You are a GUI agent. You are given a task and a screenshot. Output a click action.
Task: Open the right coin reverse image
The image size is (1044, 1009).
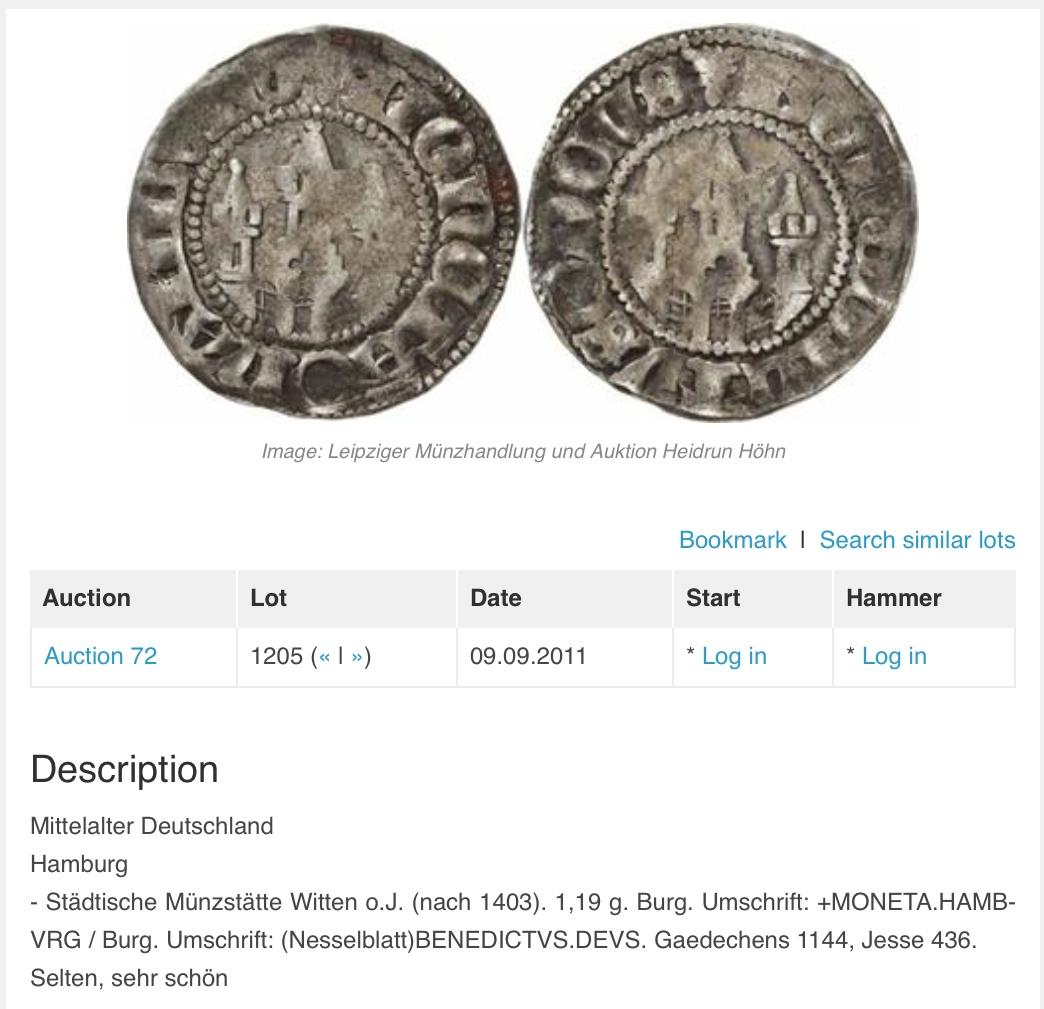[x=722, y=222]
